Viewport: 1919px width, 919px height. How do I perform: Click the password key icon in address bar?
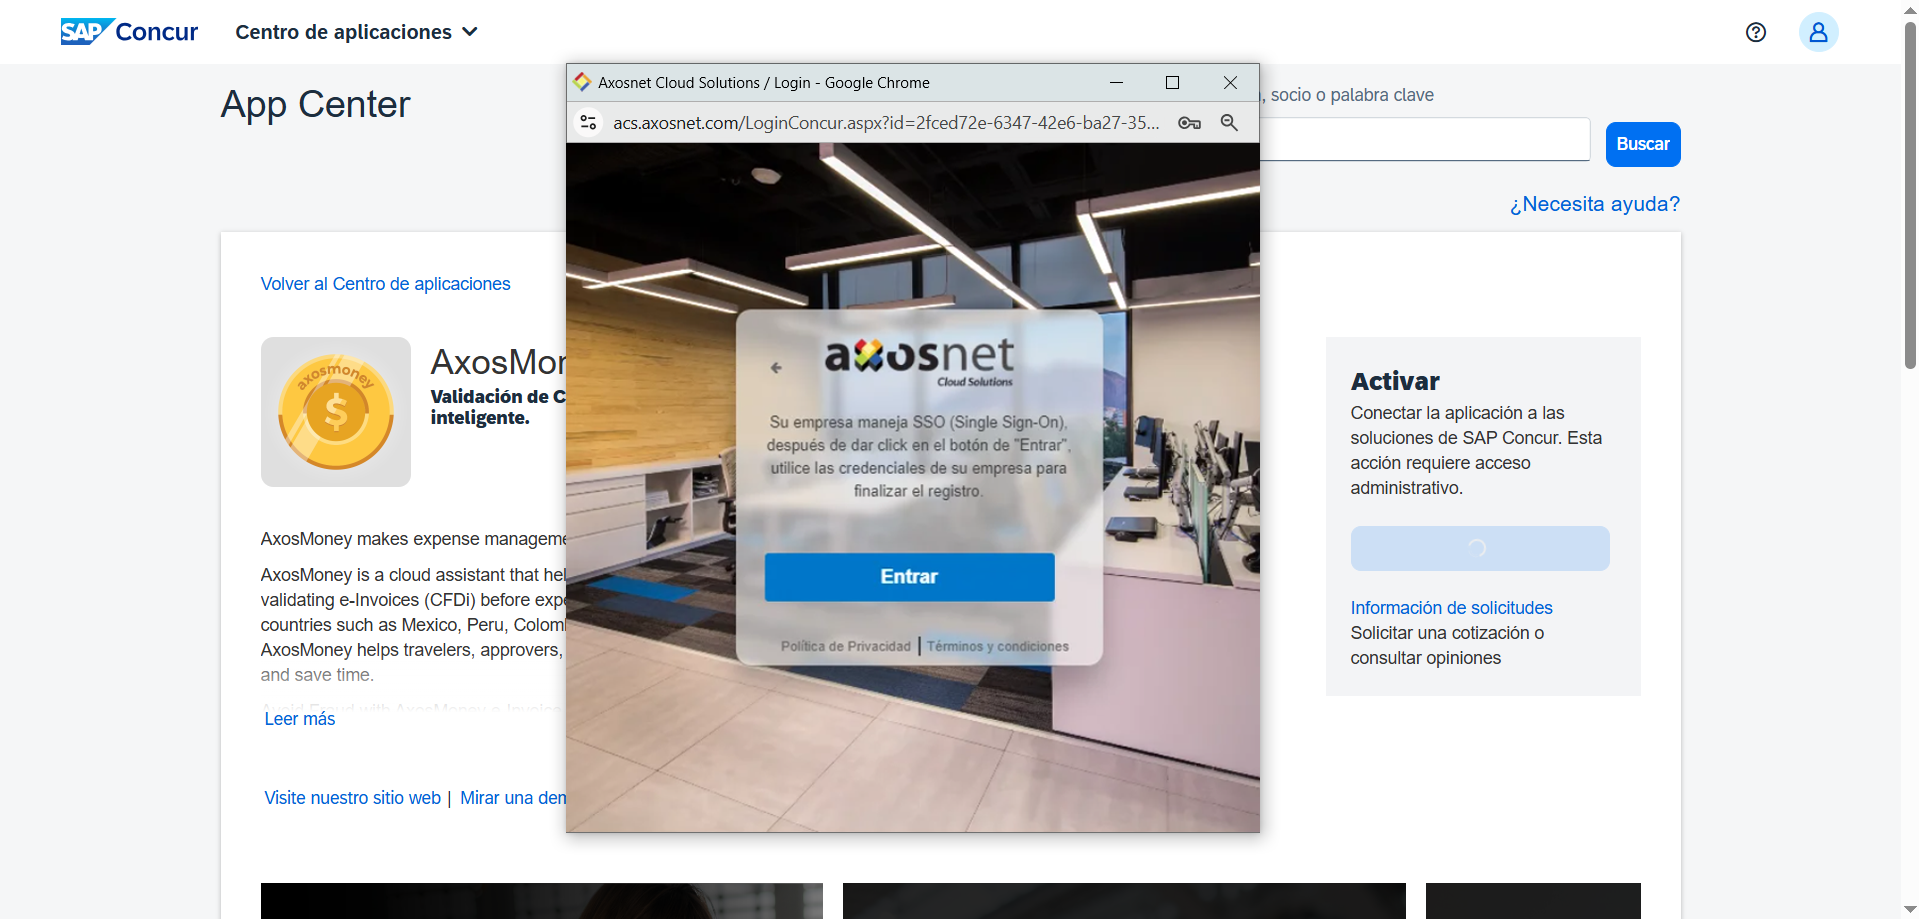(1189, 122)
